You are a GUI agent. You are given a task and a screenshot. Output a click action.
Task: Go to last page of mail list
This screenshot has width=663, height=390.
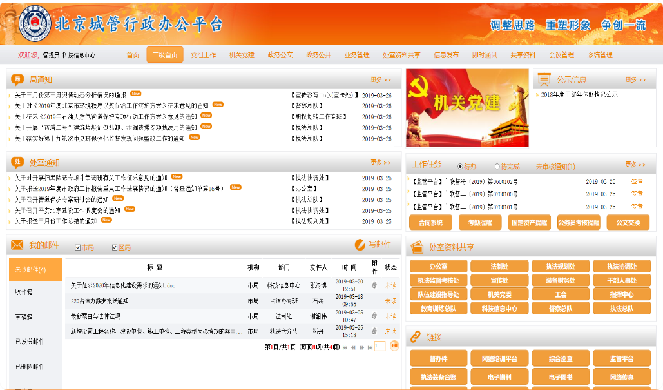[x=370, y=347]
